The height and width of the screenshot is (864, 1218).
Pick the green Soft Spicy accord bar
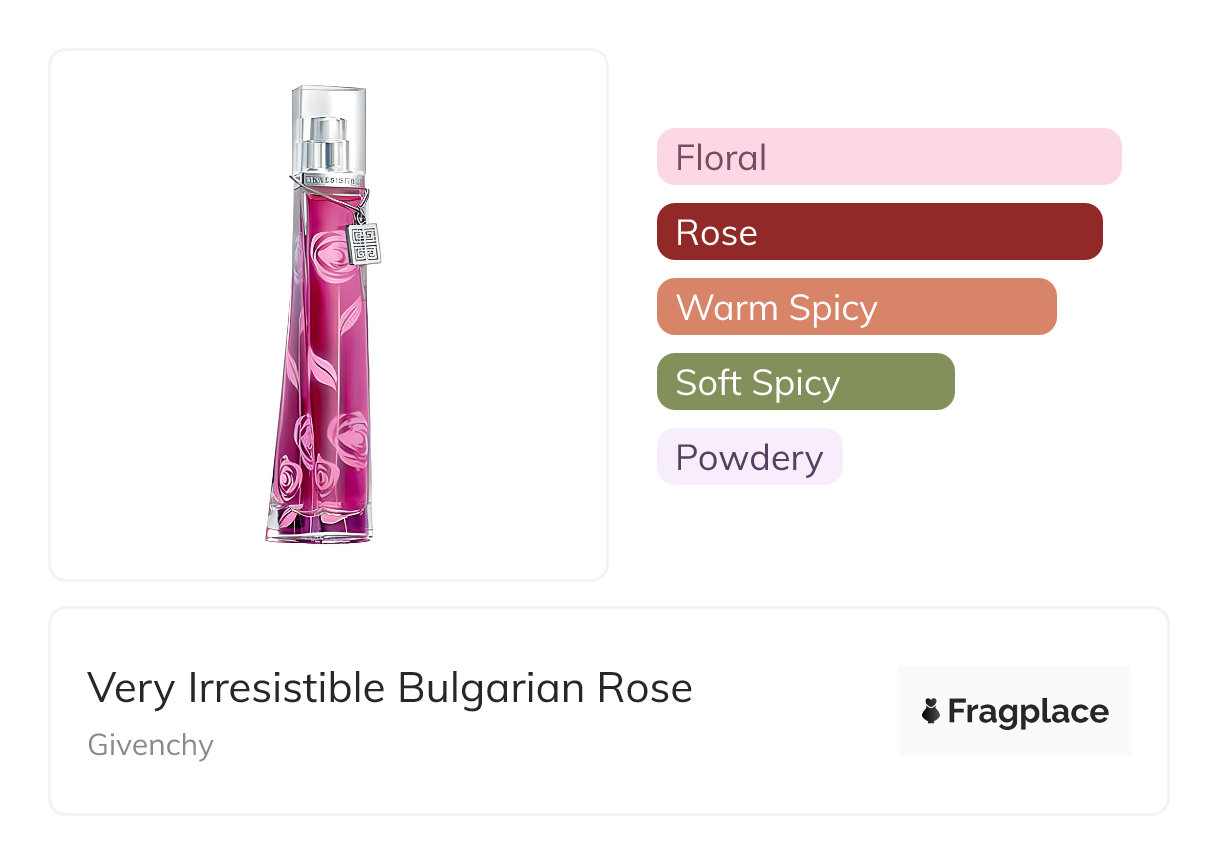click(x=805, y=382)
